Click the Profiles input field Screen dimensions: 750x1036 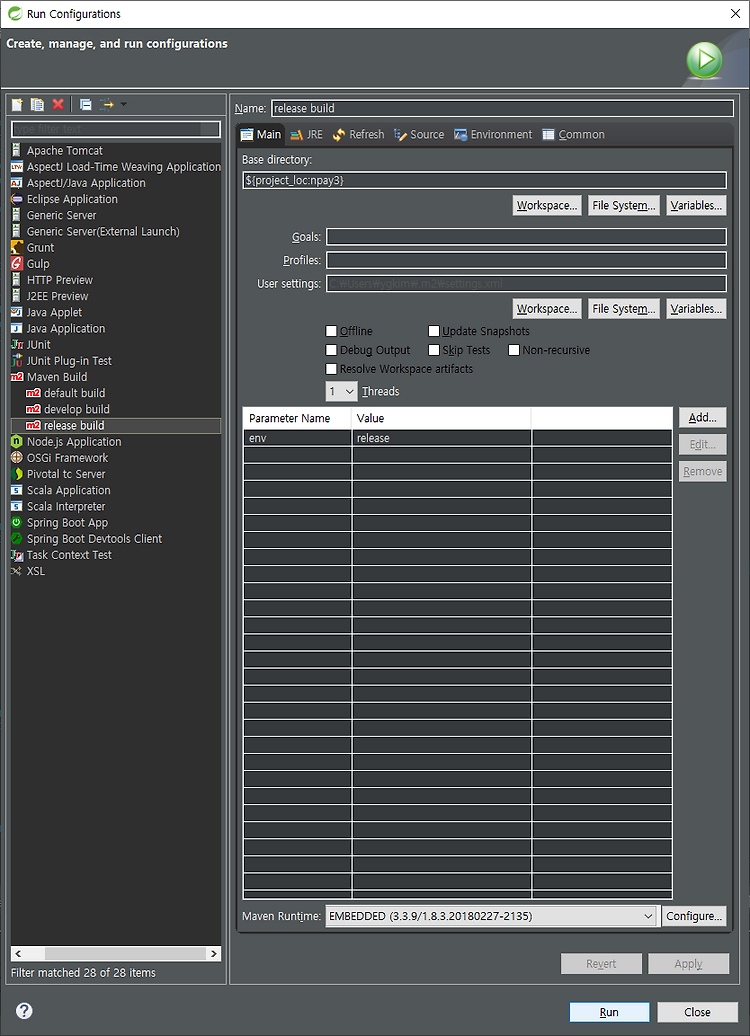[x=527, y=260]
